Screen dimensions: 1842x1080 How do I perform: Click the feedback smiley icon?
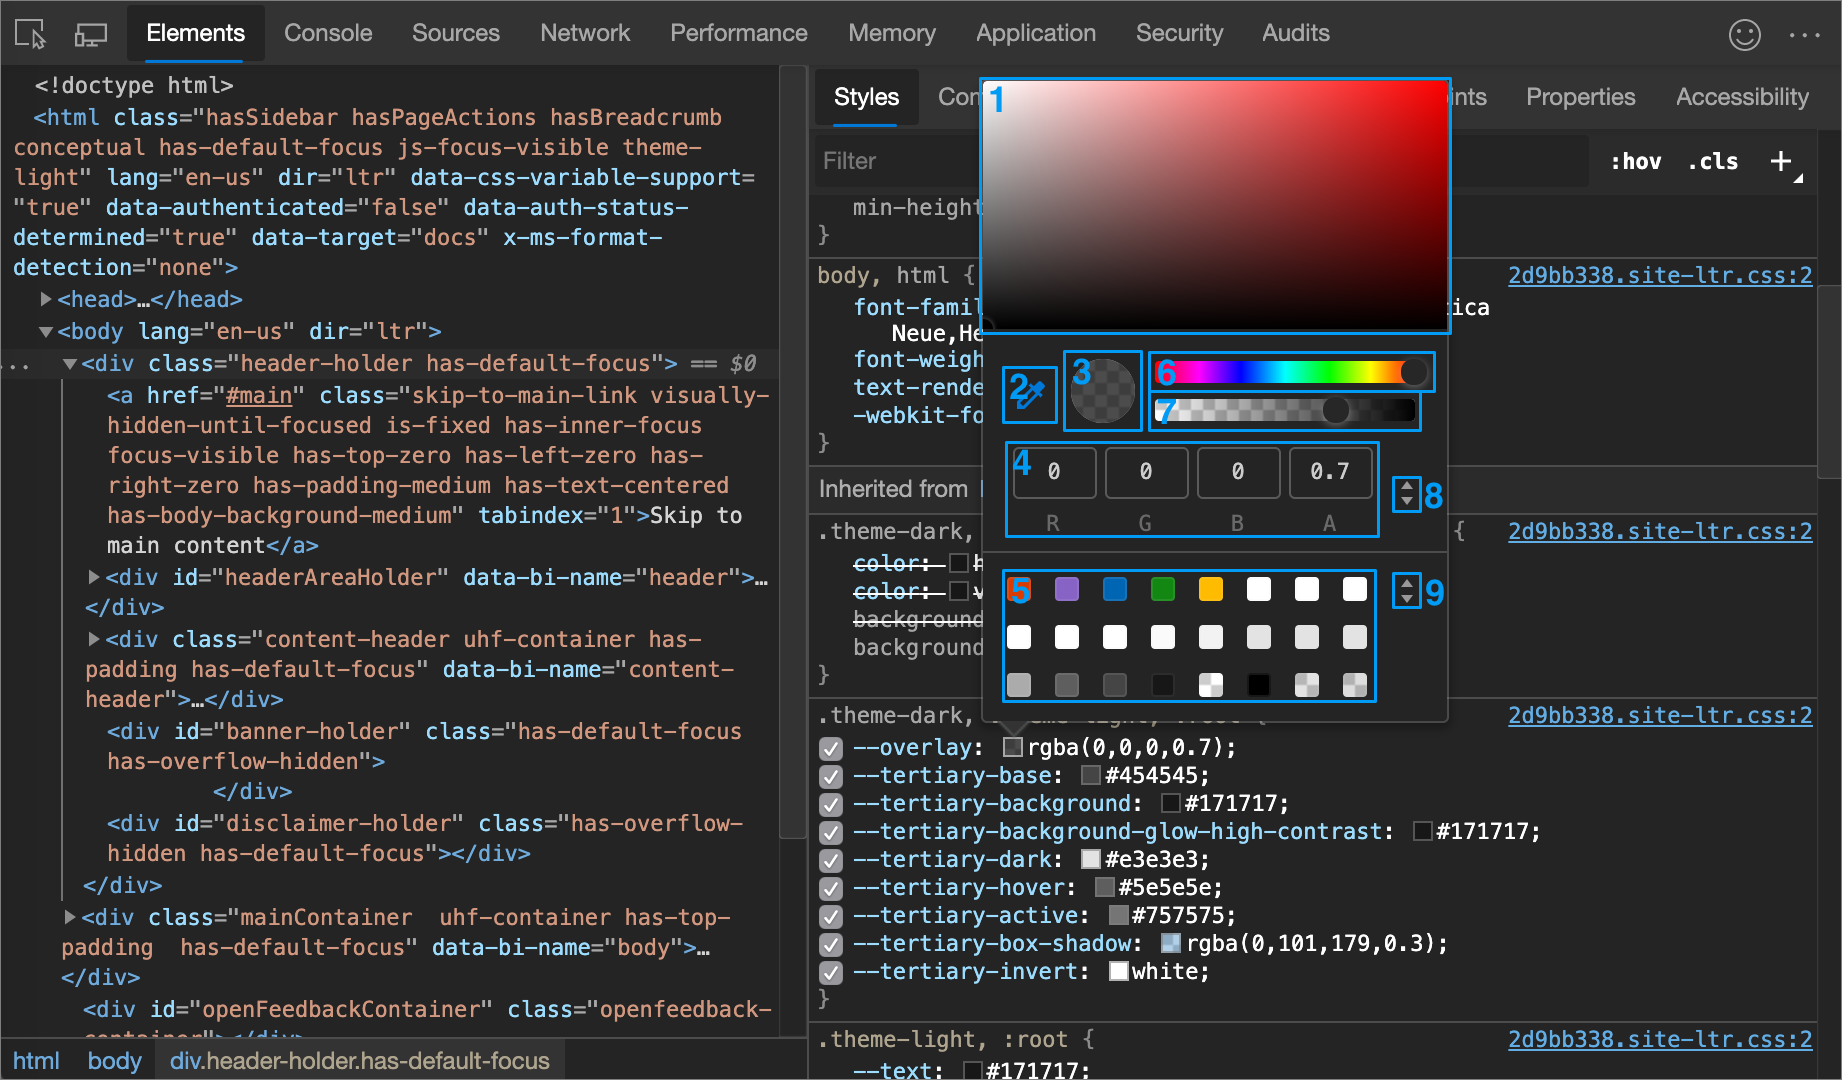(1745, 33)
